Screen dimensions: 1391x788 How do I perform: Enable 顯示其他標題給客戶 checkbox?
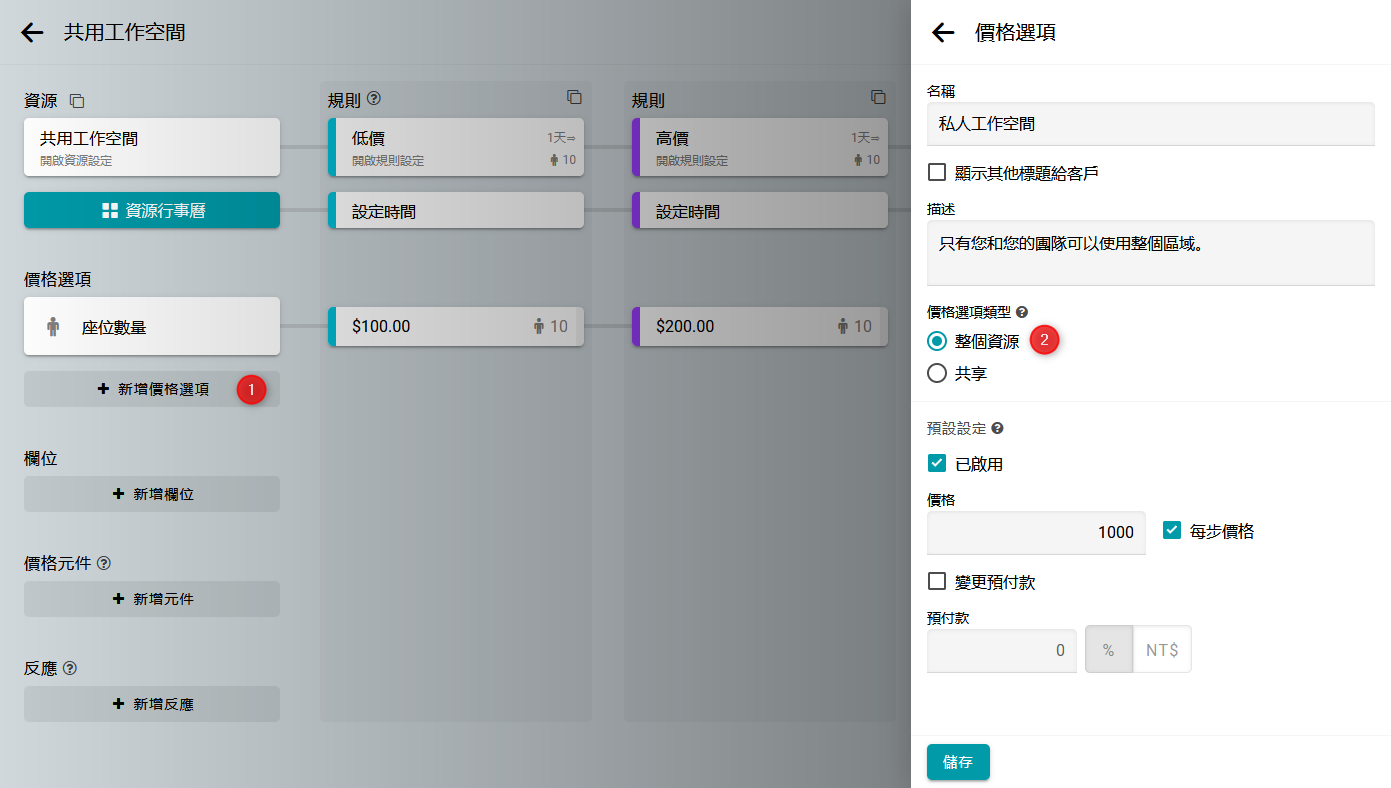pos(937,172)
